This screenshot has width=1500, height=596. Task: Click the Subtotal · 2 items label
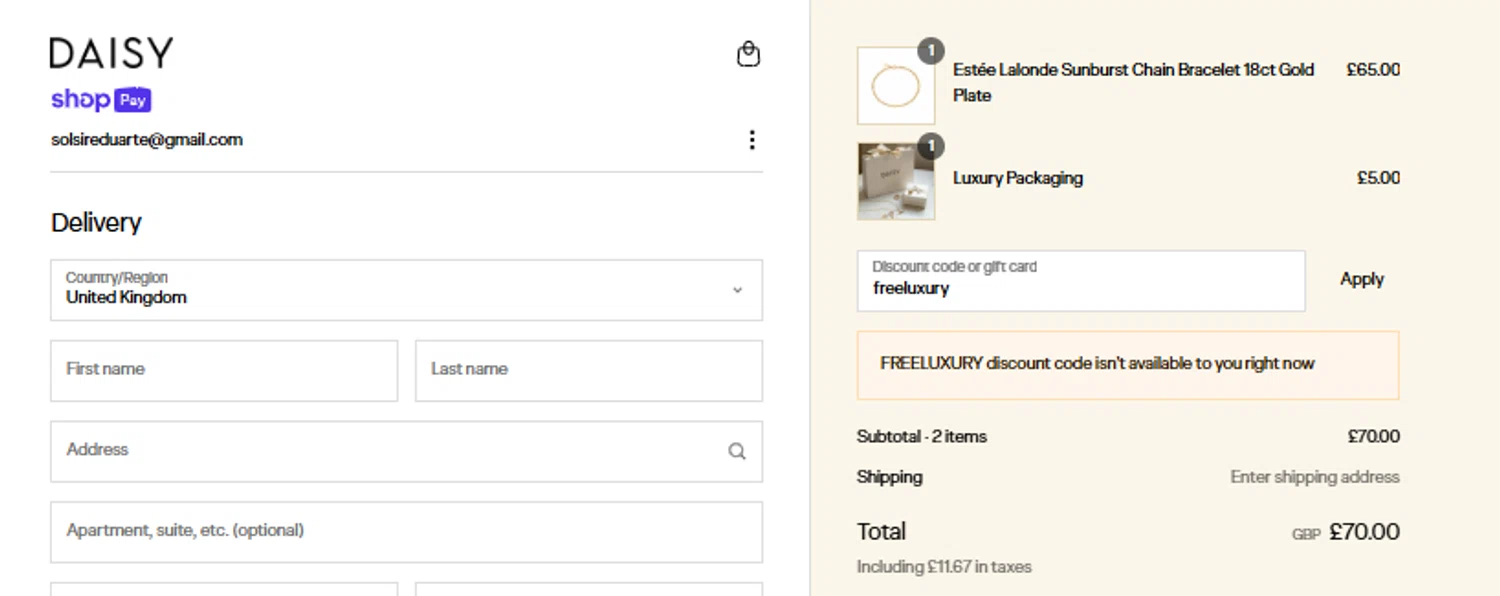click(922, 437)
